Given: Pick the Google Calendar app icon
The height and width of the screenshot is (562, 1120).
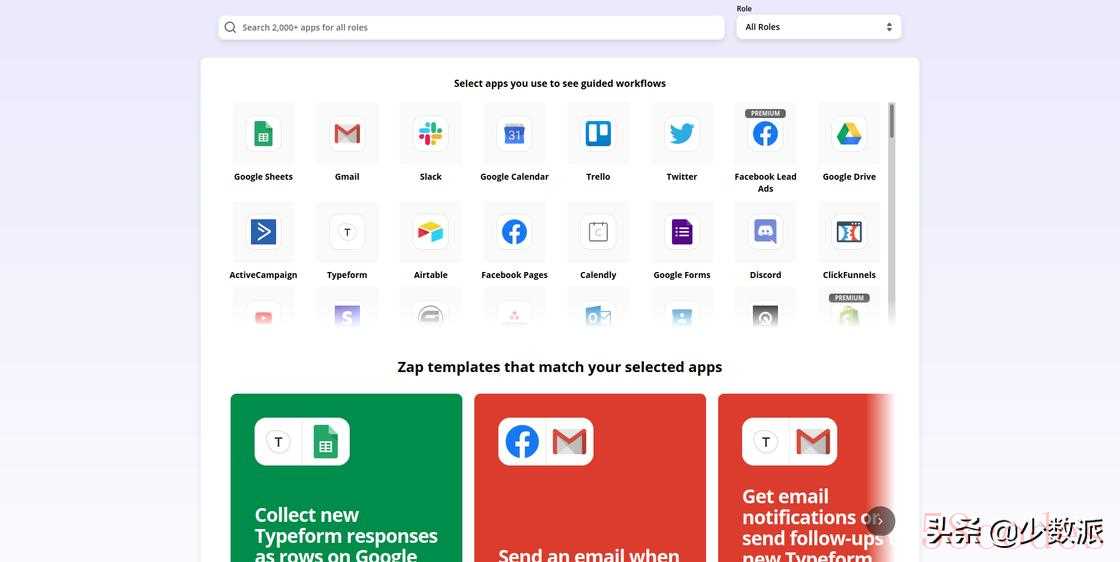Looking at the screenshot, I should click(514, 134).
